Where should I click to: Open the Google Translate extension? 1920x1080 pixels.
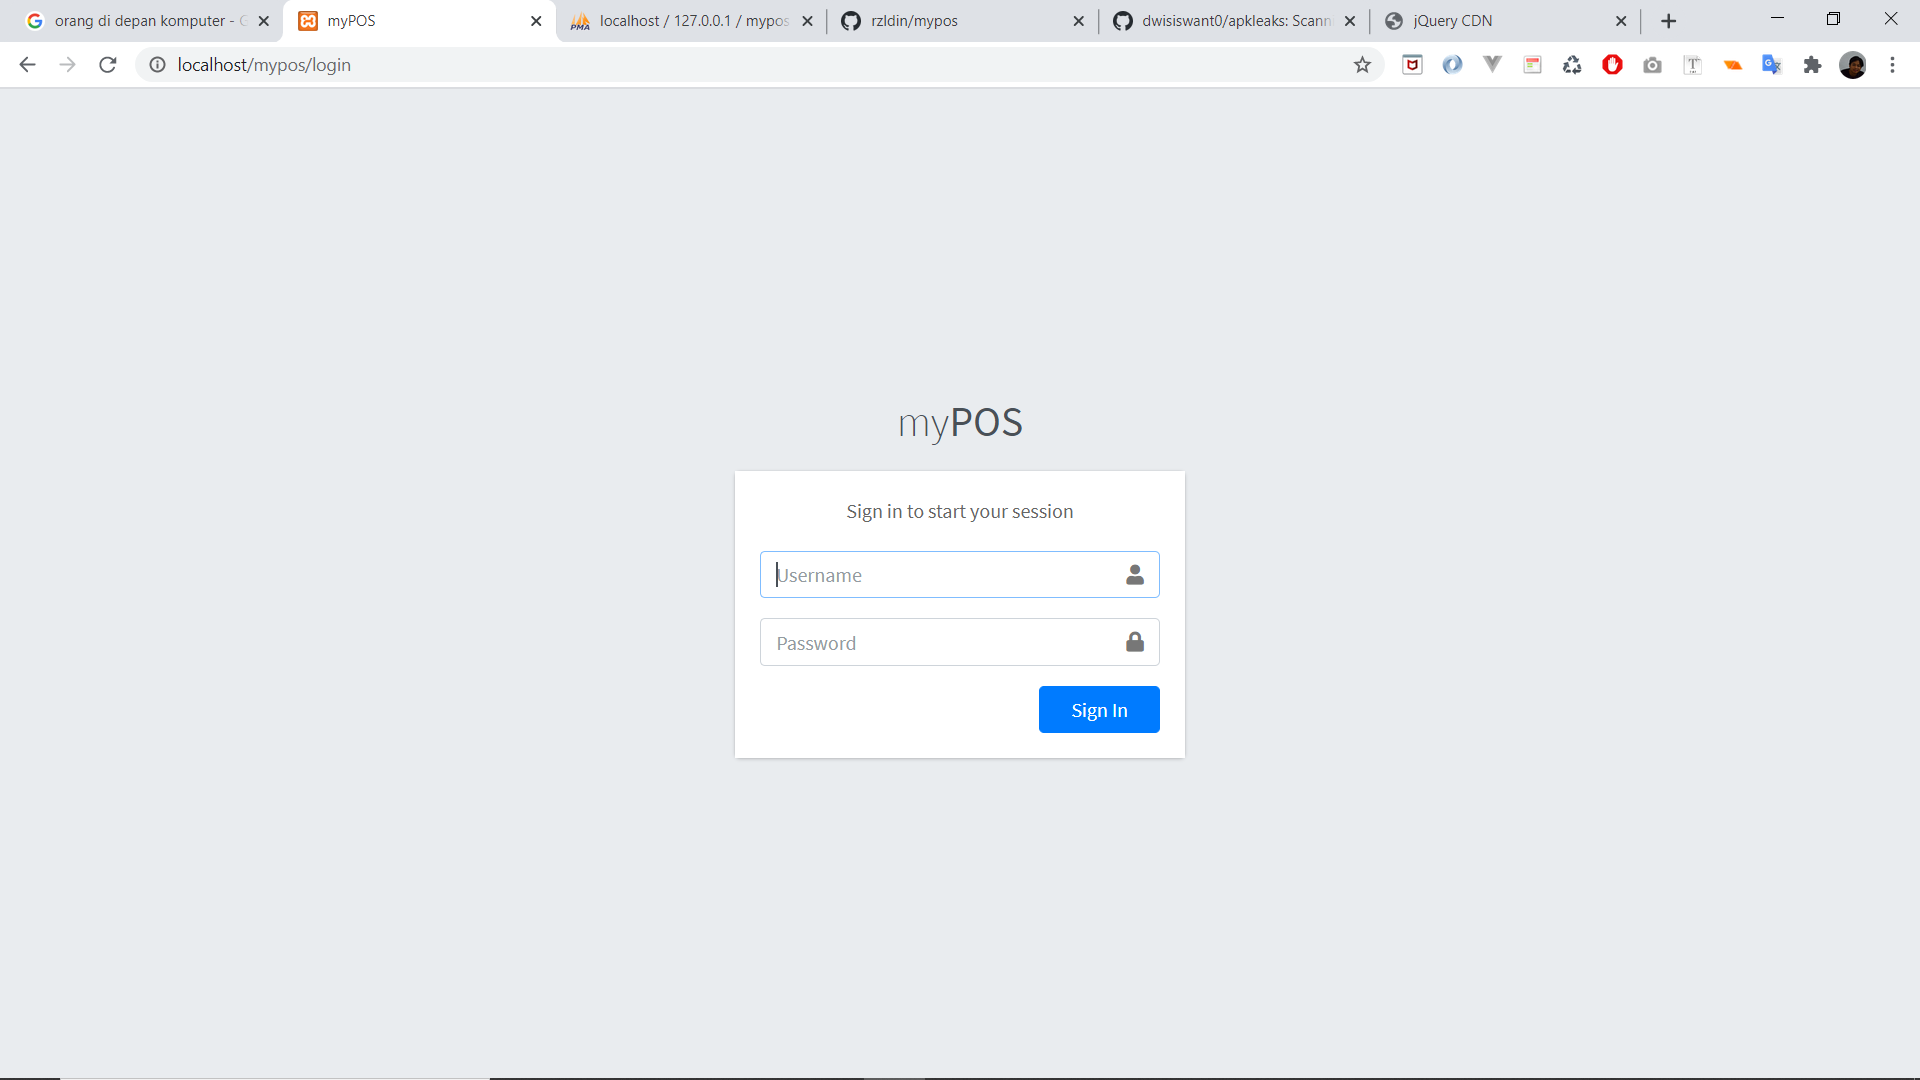[x=1772, y=64]
